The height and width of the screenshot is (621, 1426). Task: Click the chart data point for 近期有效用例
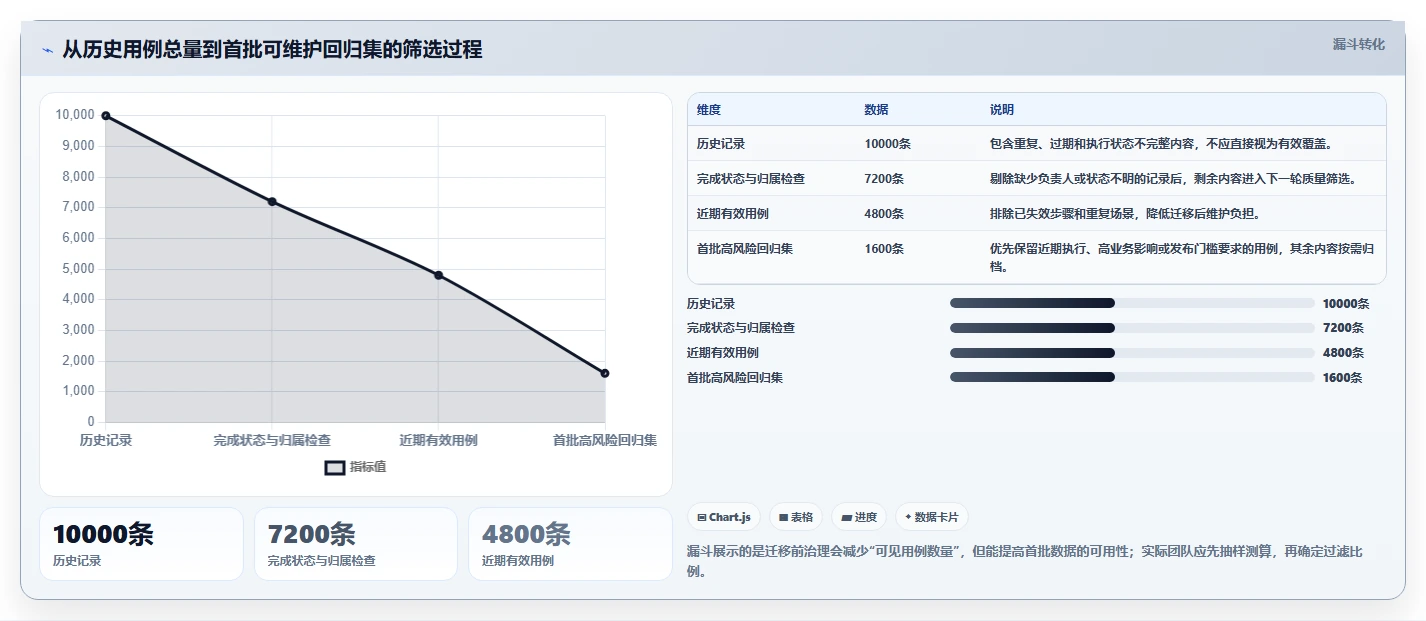438,275
